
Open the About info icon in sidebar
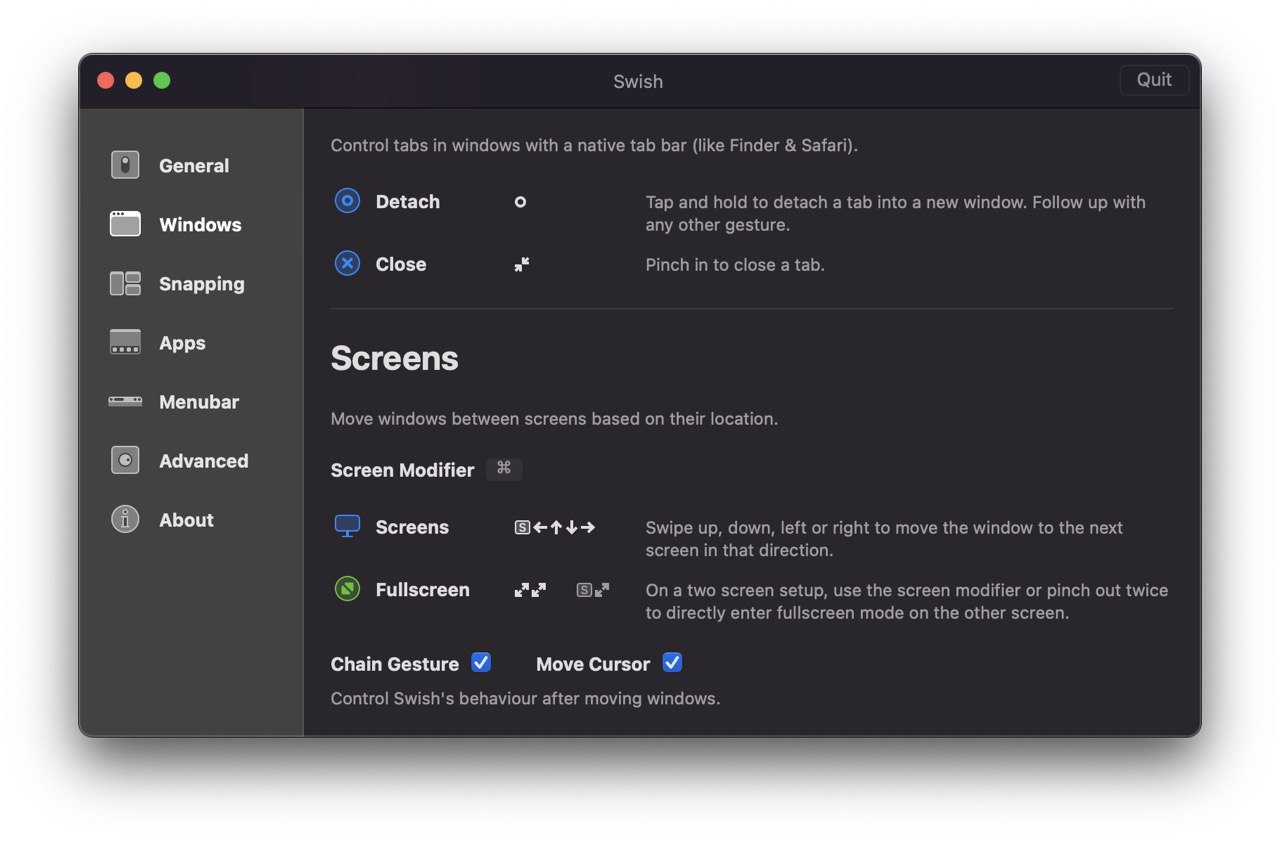(125, 519)
